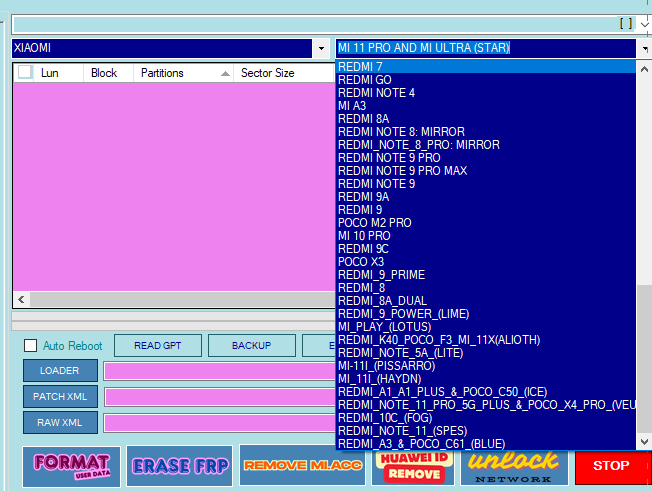Click the PATCH XML path input field
652x491 pixels.
[220, 397]
